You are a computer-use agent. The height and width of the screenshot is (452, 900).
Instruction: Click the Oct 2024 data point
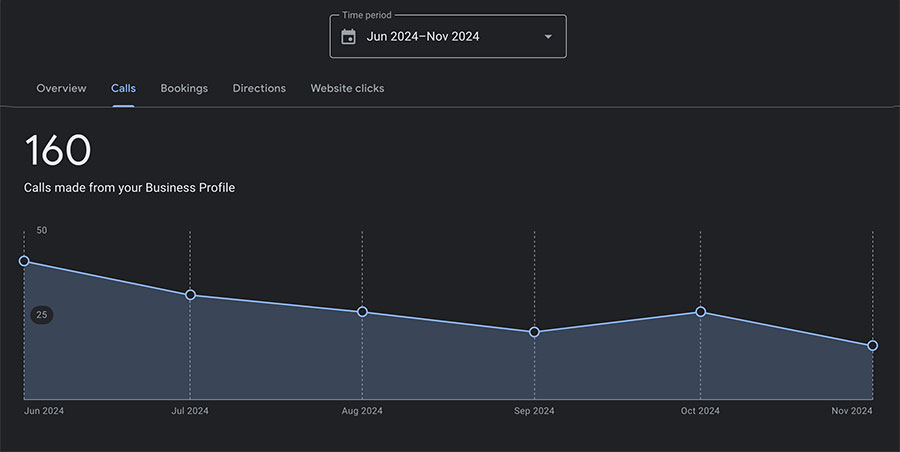[700, 312]
